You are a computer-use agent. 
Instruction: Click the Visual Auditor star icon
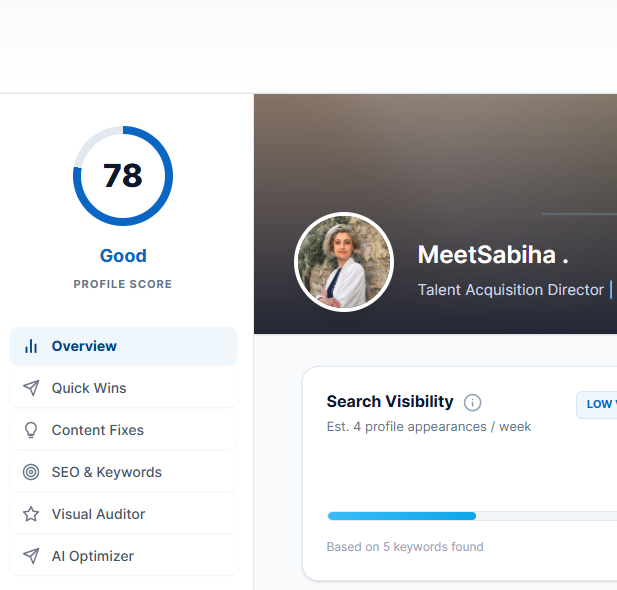31,514
